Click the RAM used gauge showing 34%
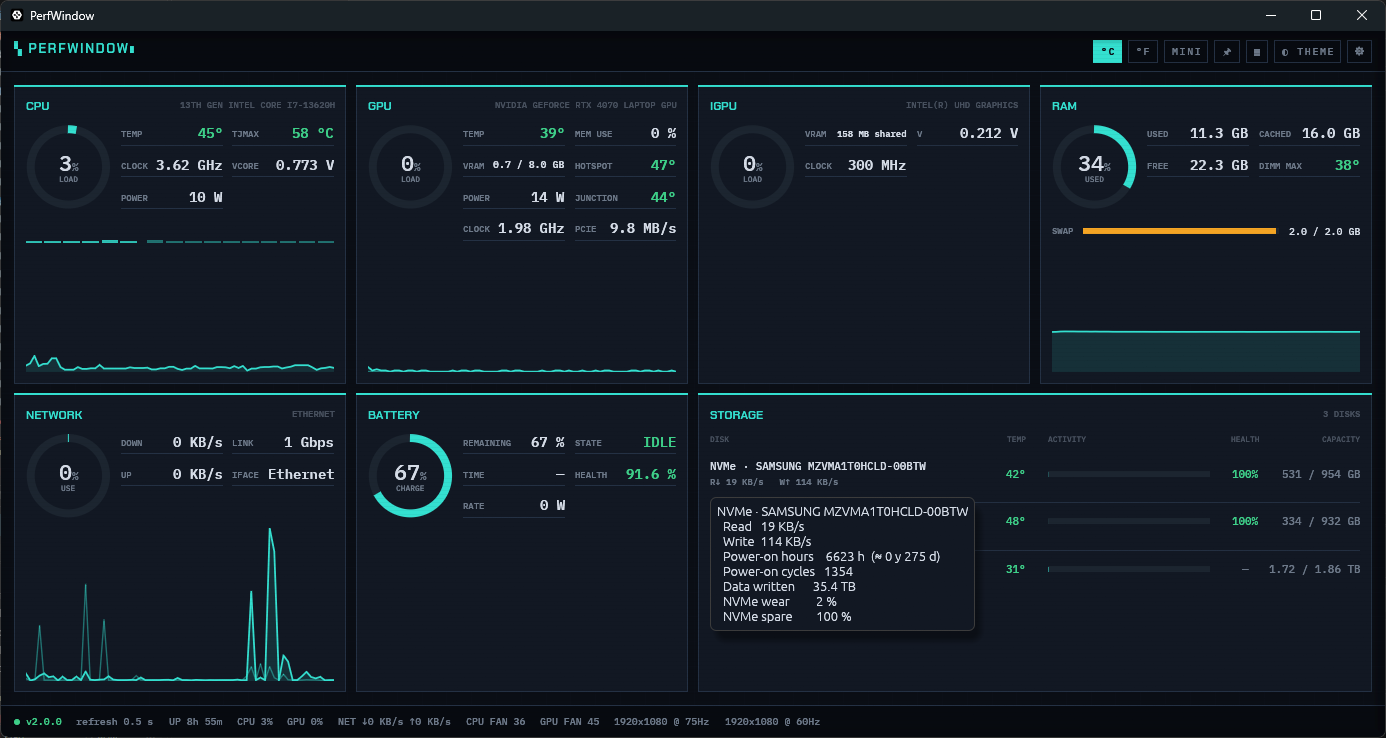This screenshot has width=1386, height=738. 1094,166
